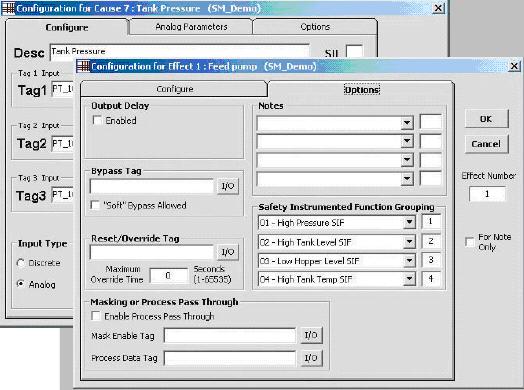Switch to Configure tab in Effect 1 dialog
Viewport: 524px width, 390px height.
pyautogui.click(x=174, y=89)
